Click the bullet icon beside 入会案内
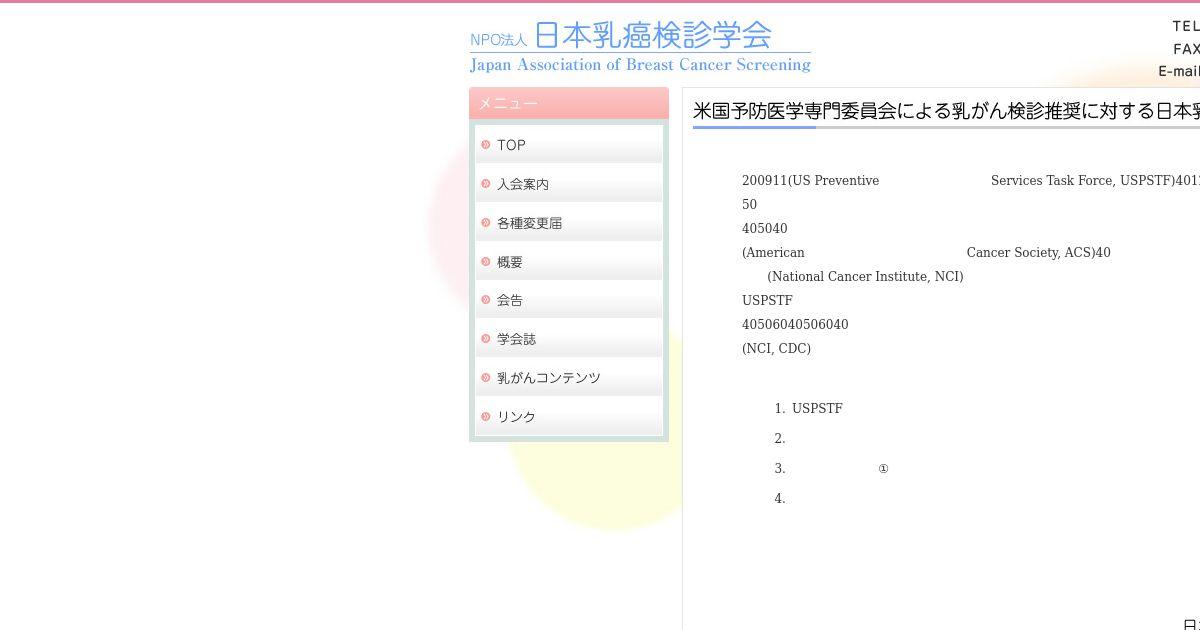Viewport: 1200px width, 630px height. click(486, 184)
